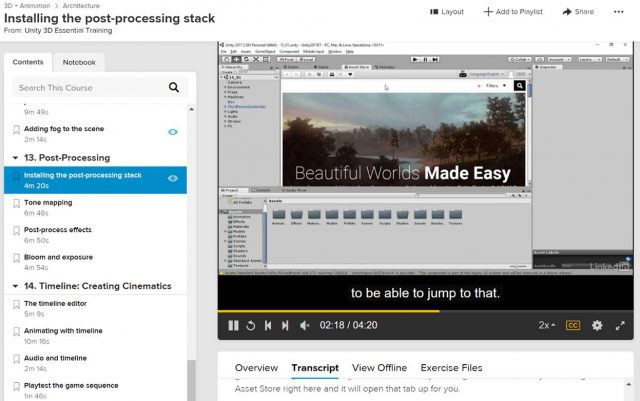The image size is (640, 401).
Task: Open Unity 3D Essential Training course link
Action: coord(68,30)
